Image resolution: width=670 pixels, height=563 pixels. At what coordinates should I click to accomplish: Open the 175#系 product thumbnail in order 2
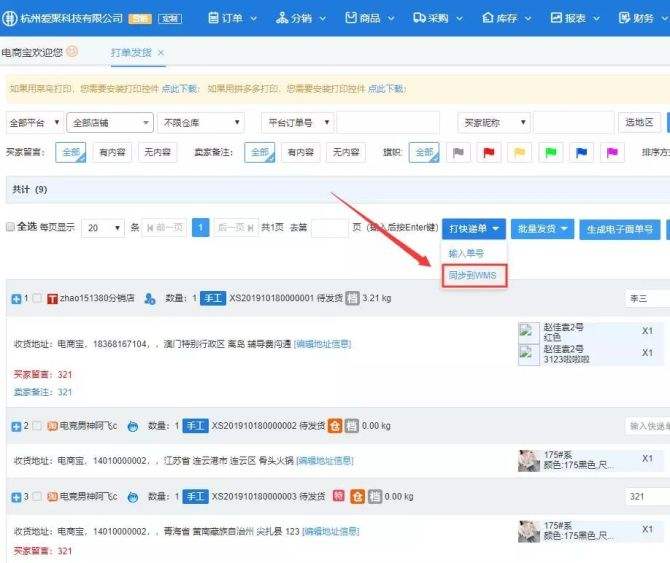click(x=529, y=460)
